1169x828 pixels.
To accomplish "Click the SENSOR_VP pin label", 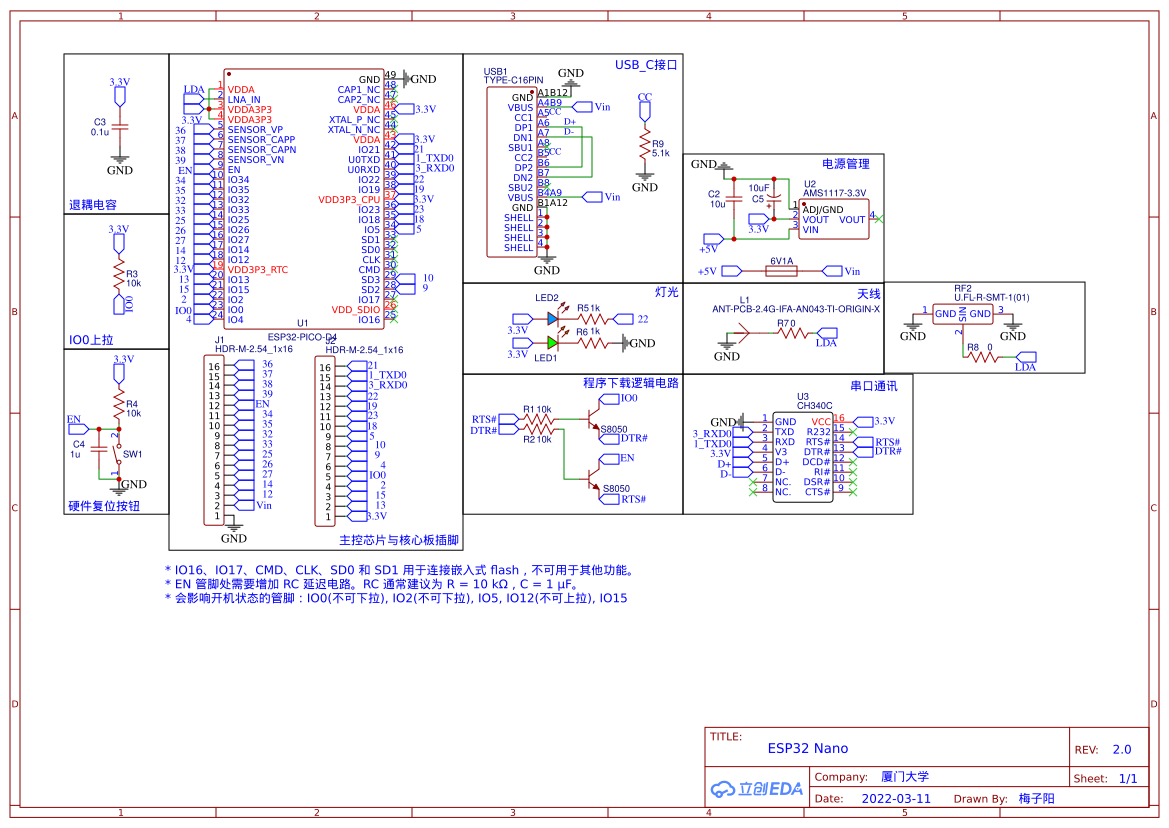I will click(255, 130).
